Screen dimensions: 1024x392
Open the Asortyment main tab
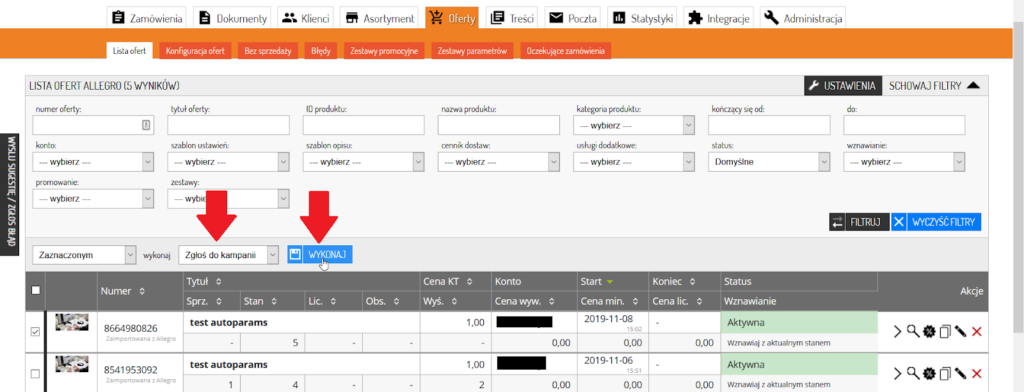coord(379,18)
